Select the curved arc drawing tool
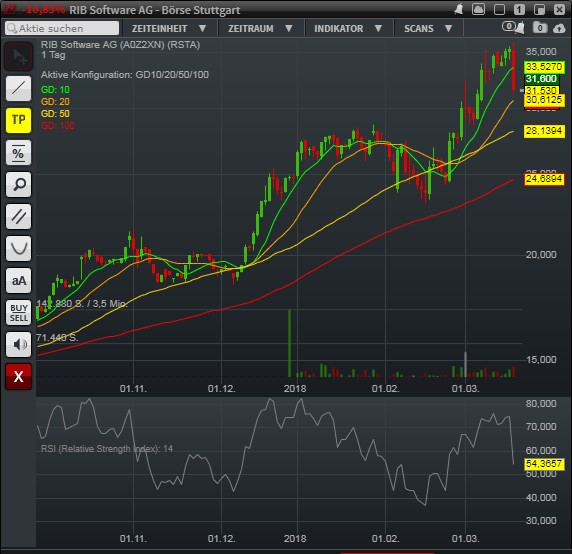572x554 pixels. [19, 249]
